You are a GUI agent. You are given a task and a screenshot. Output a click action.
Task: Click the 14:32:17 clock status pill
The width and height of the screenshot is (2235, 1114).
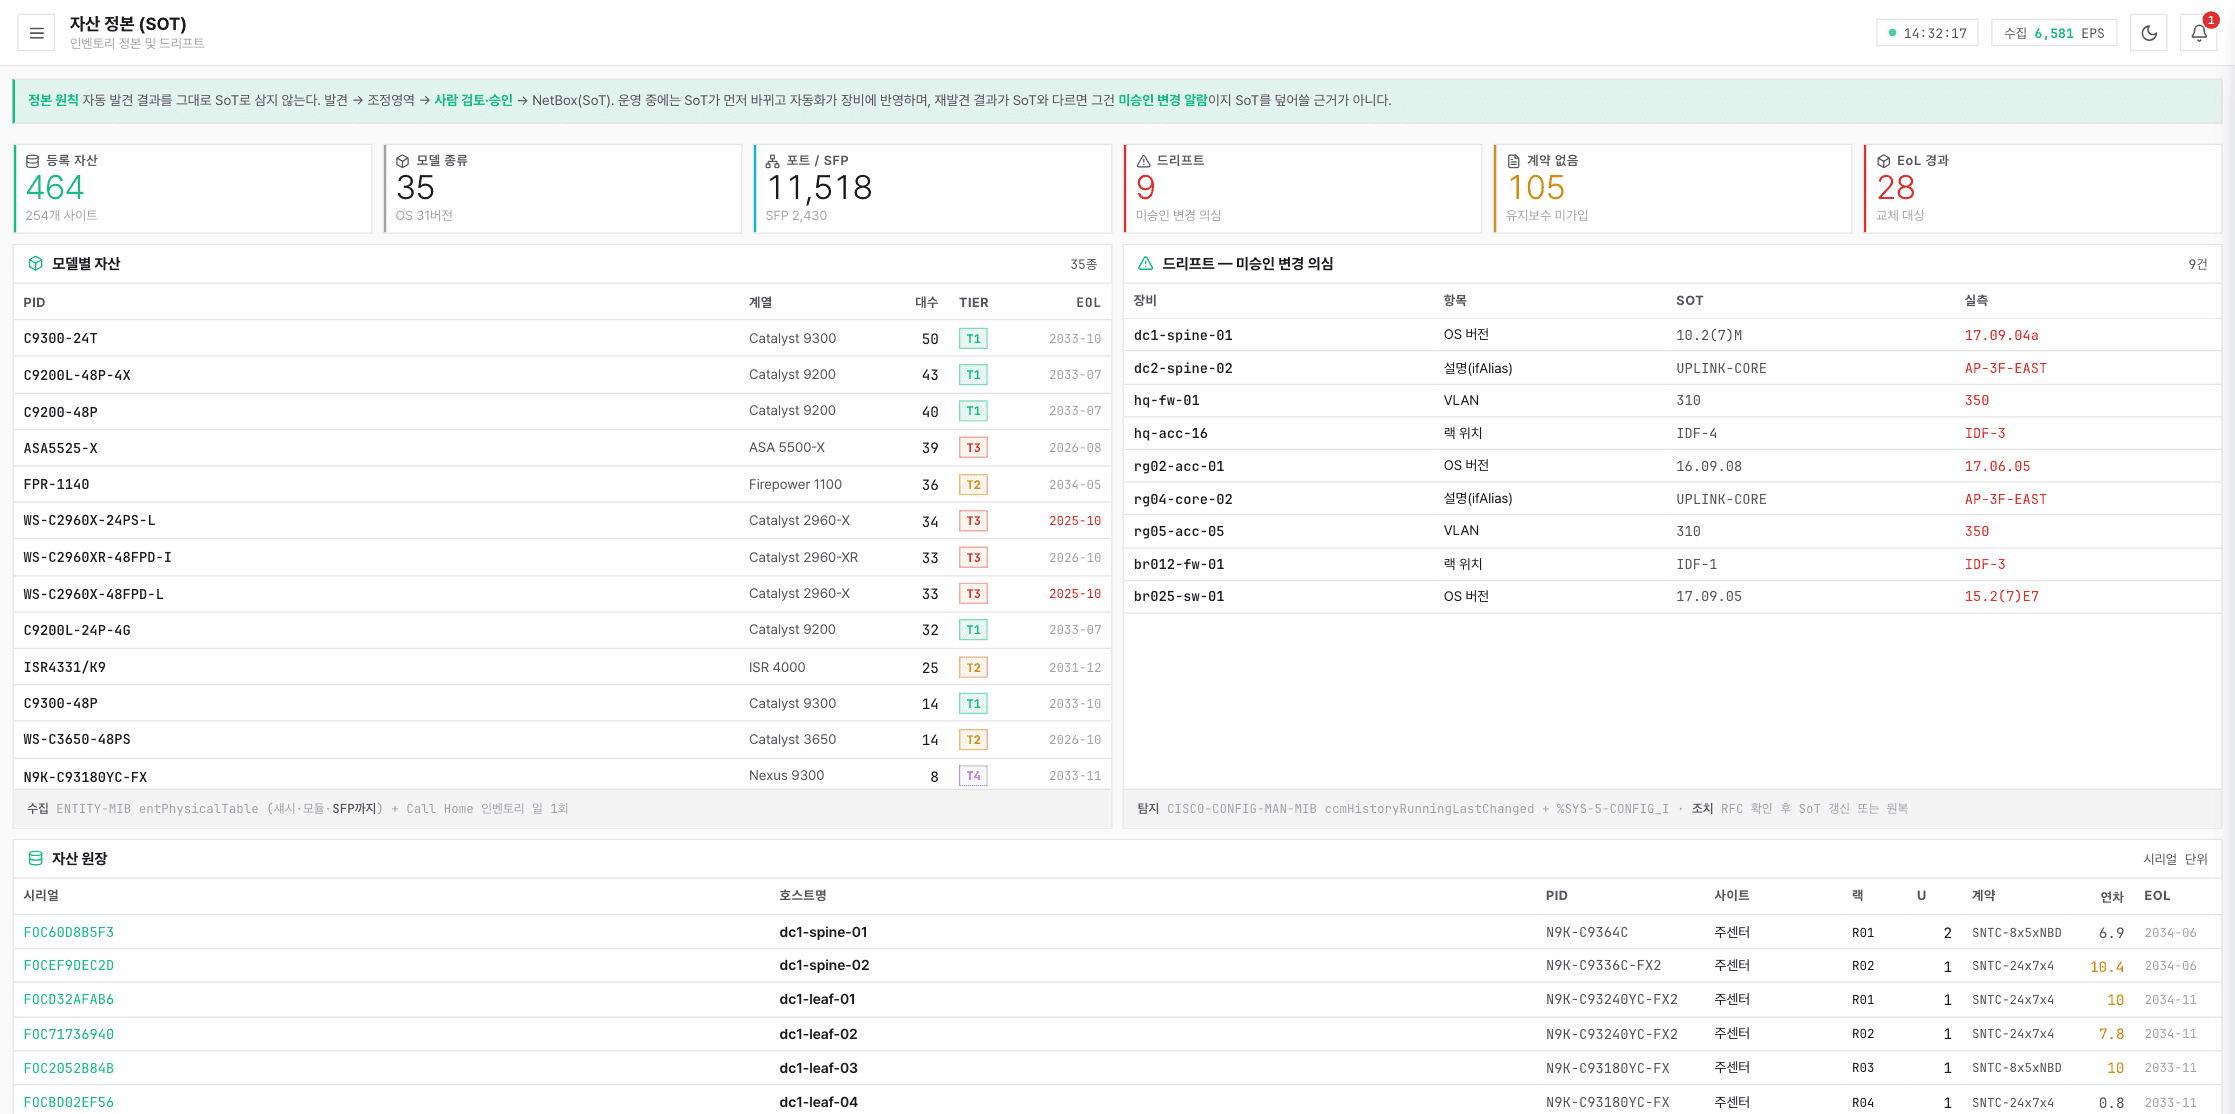[1927, 33]
